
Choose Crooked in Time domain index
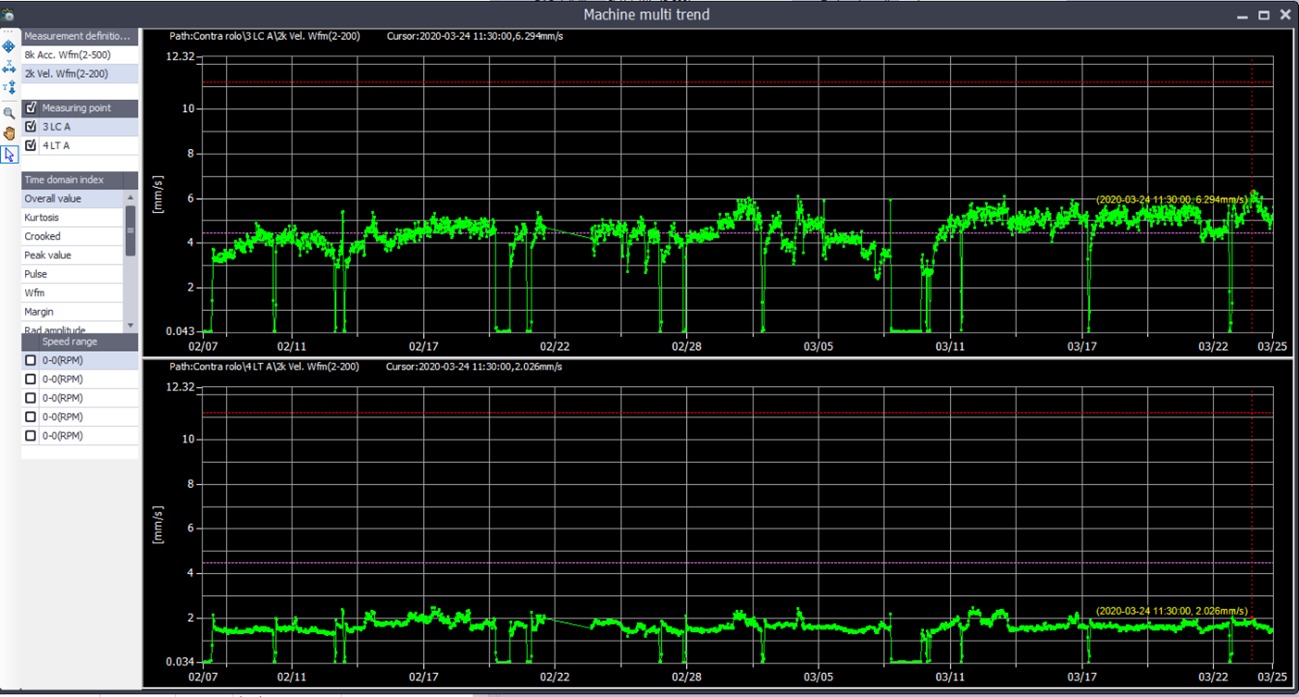pyautogui.click(x=73, y=237)
